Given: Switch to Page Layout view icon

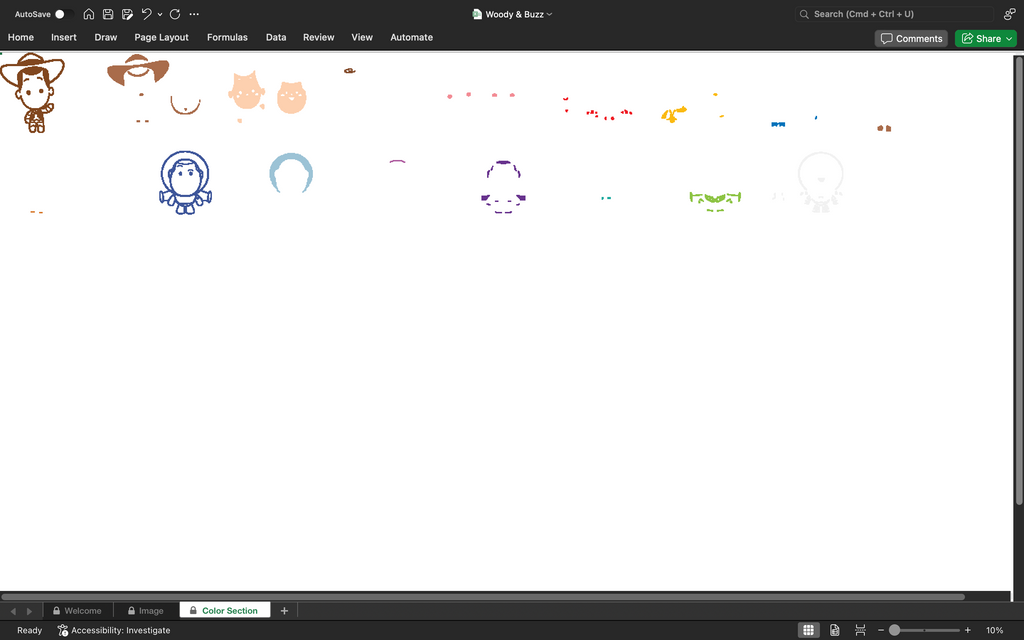Looking at the screenshot, I should [x=835, y=630].
